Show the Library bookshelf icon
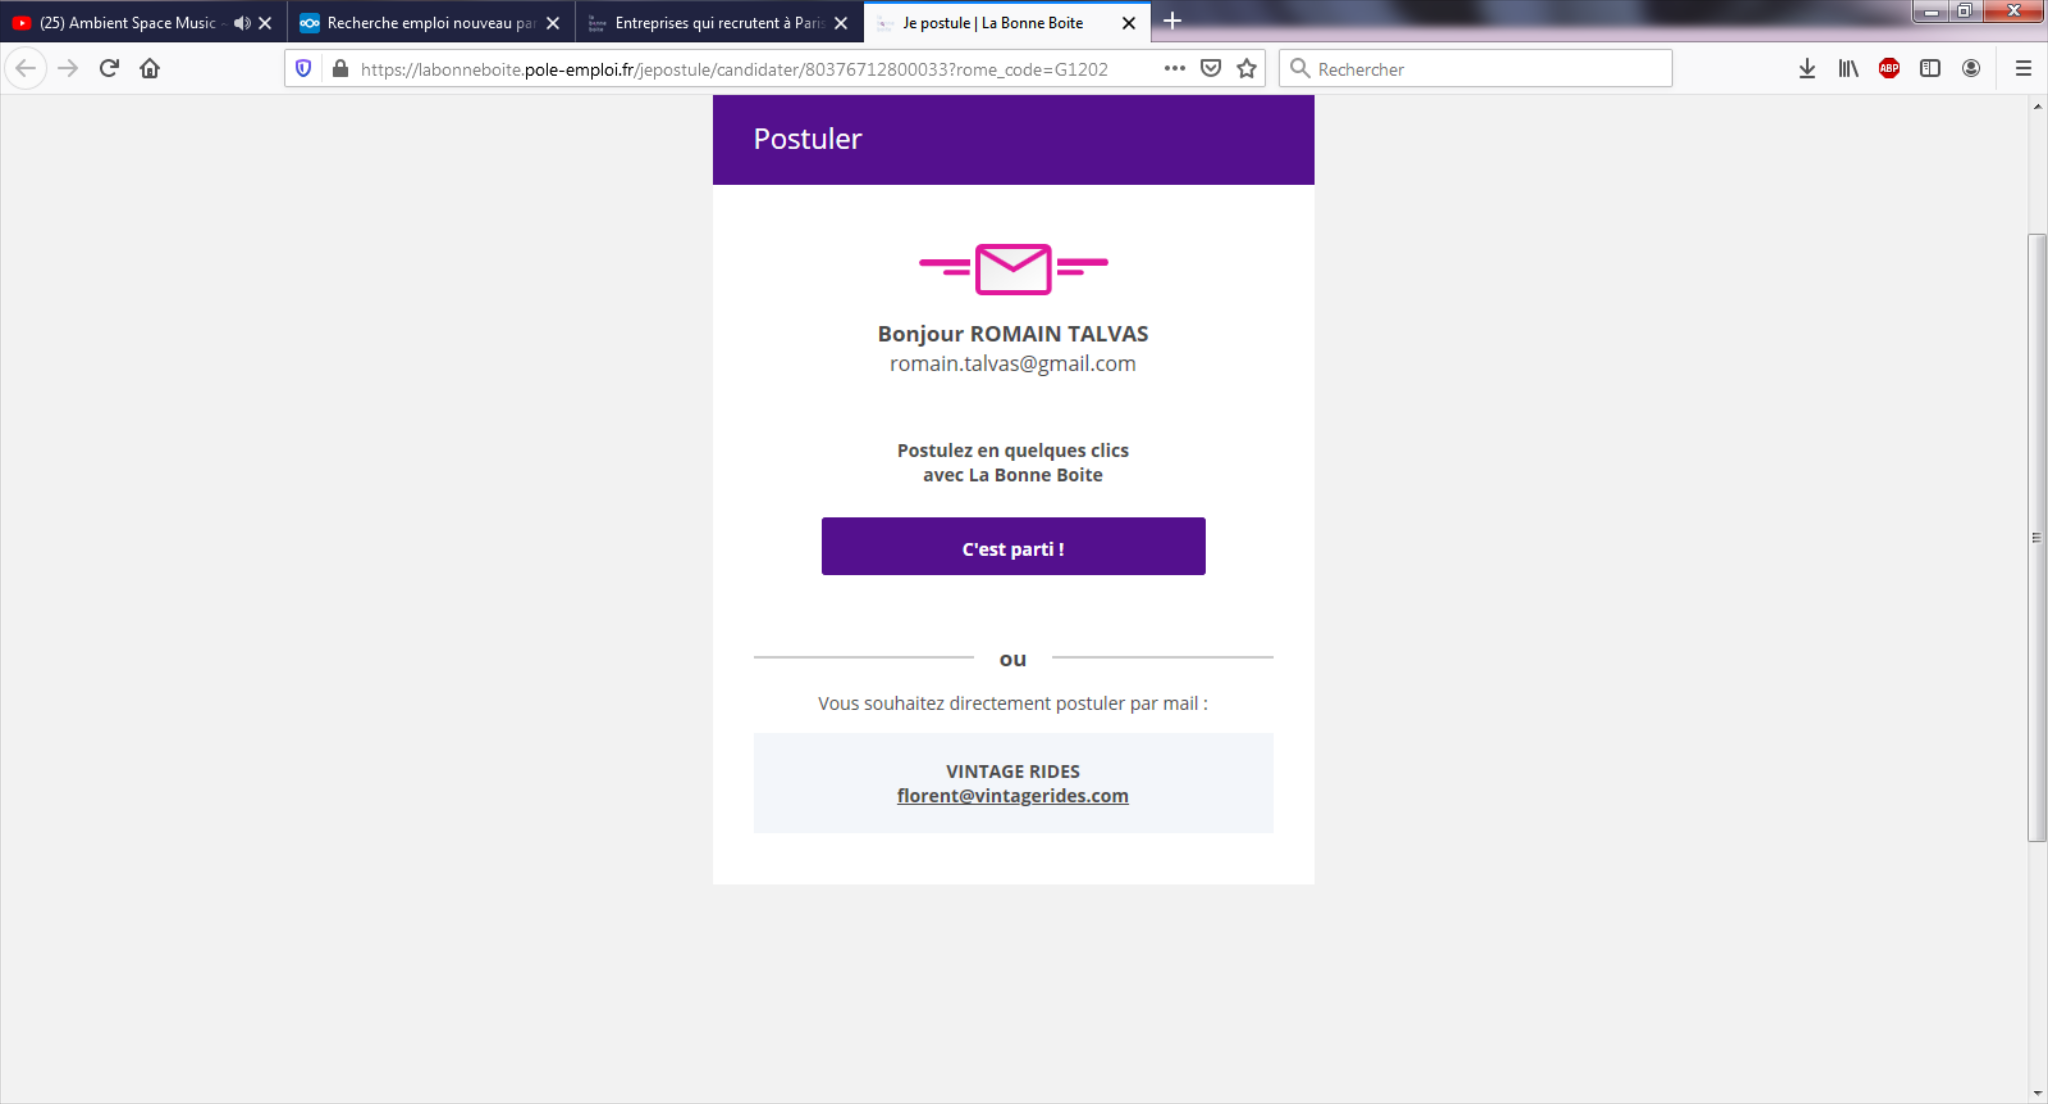The image size is (2048, 1104). click(1848, 68)
